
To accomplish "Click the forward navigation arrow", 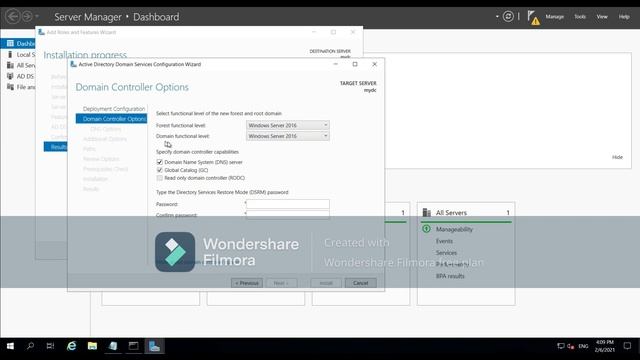I will point(27,16).
